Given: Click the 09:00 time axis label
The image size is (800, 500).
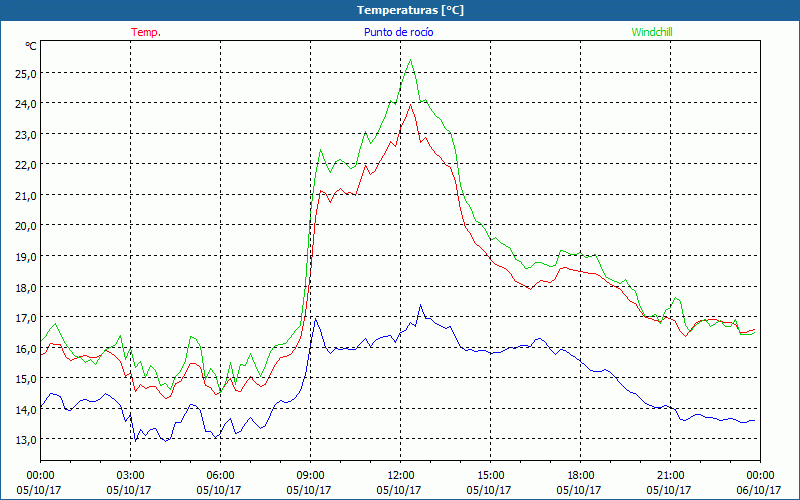Looking at the screenshot, I should pyautogui.click(x=310, y=476).
